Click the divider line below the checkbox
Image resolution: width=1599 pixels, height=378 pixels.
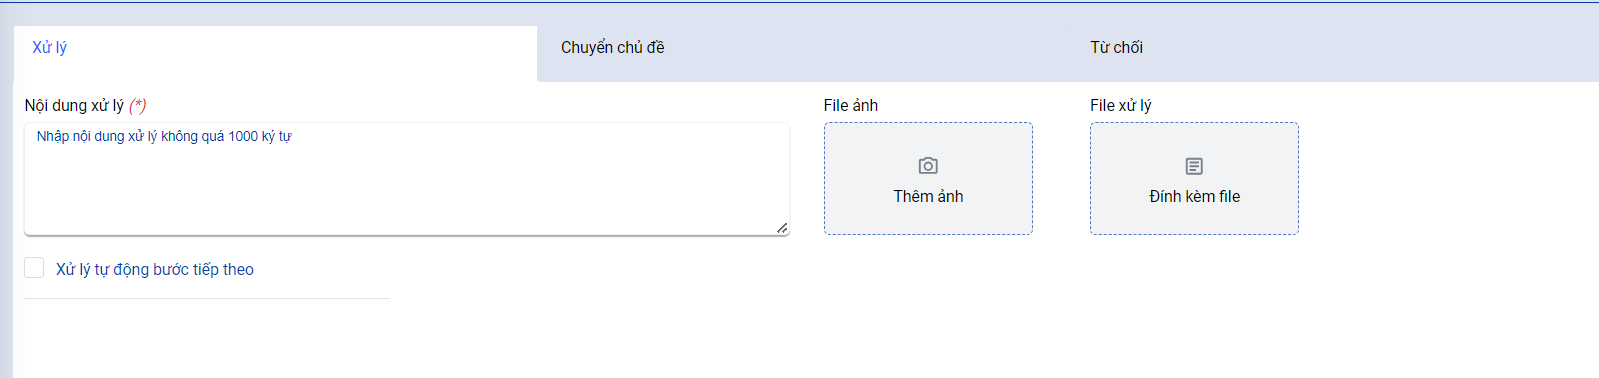tap(207, 298)
